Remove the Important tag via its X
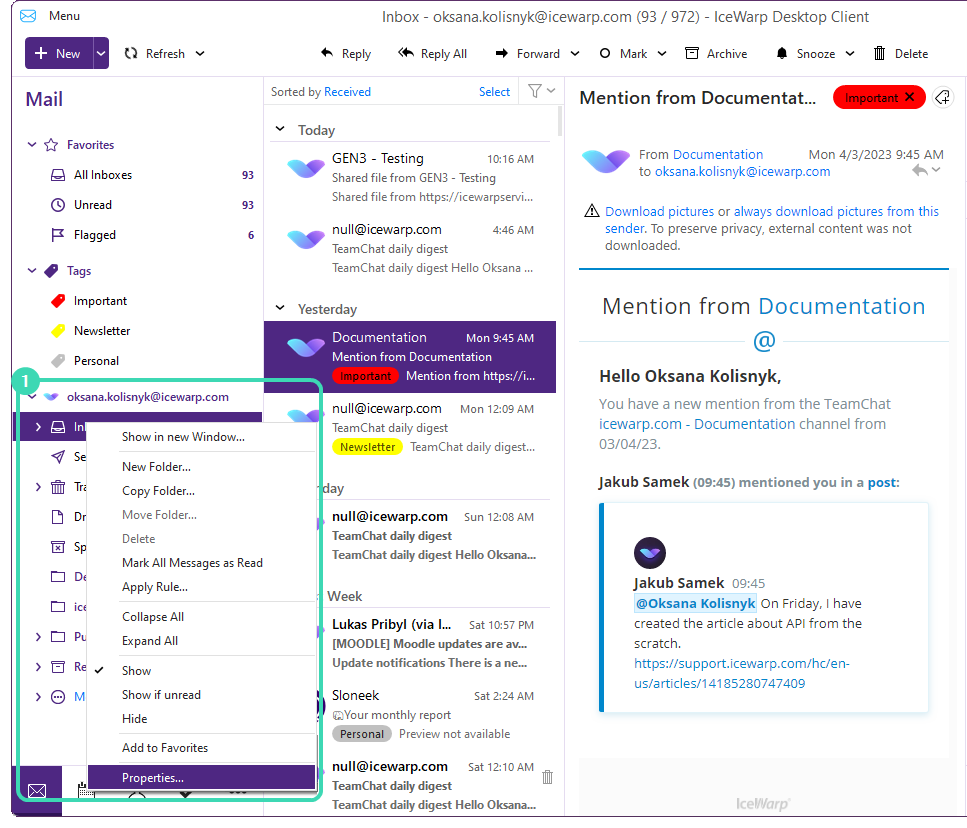Image resolution: width=967 pixels, height=828 pixels. (x=909, y=97)
